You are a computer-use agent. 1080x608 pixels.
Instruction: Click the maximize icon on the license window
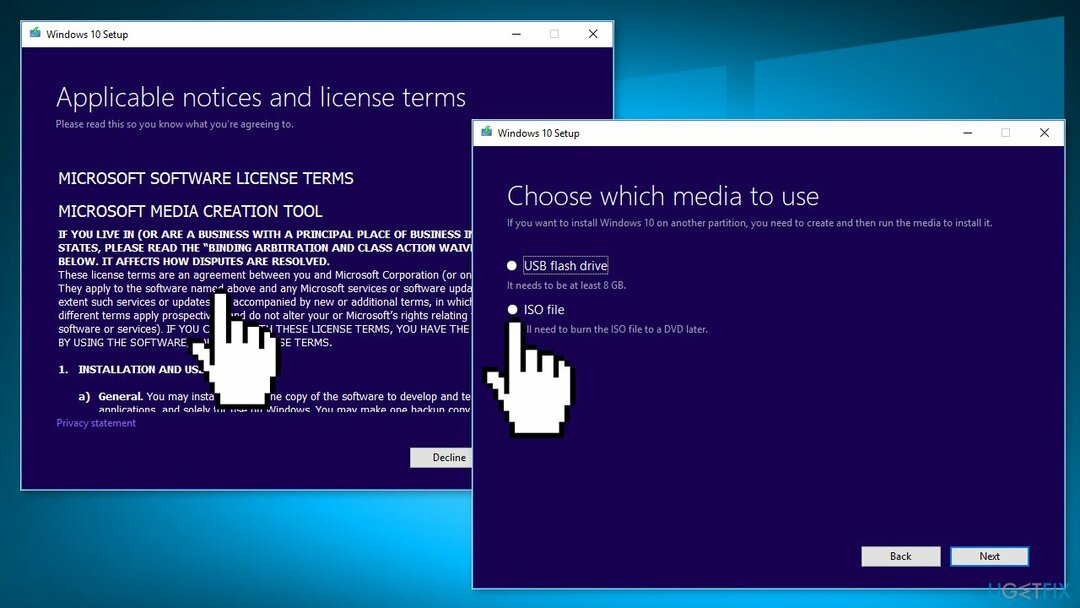(x=554, y=34)
